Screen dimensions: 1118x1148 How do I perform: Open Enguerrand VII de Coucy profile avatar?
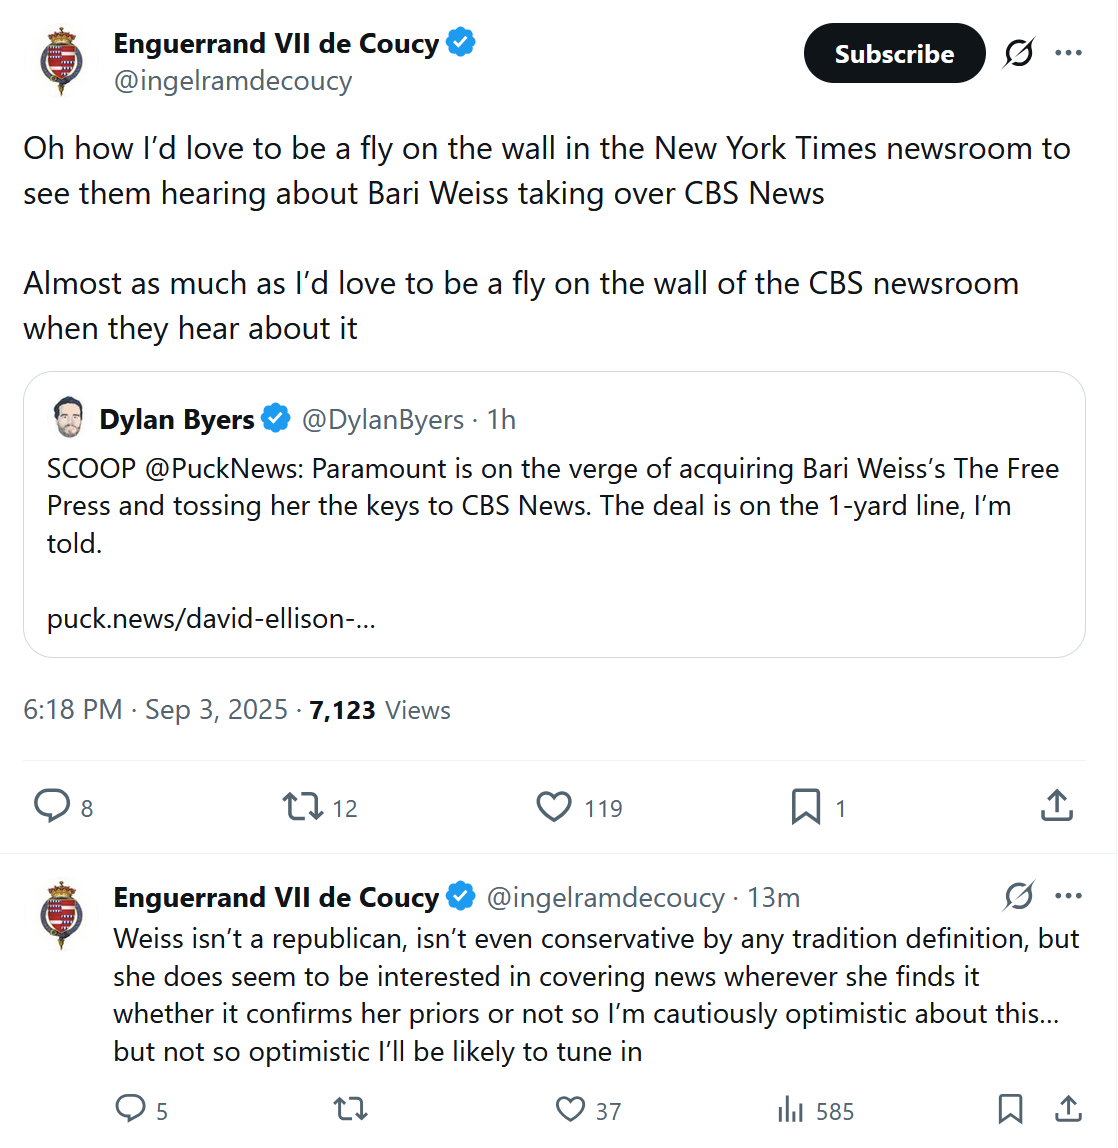click(62, 61)
